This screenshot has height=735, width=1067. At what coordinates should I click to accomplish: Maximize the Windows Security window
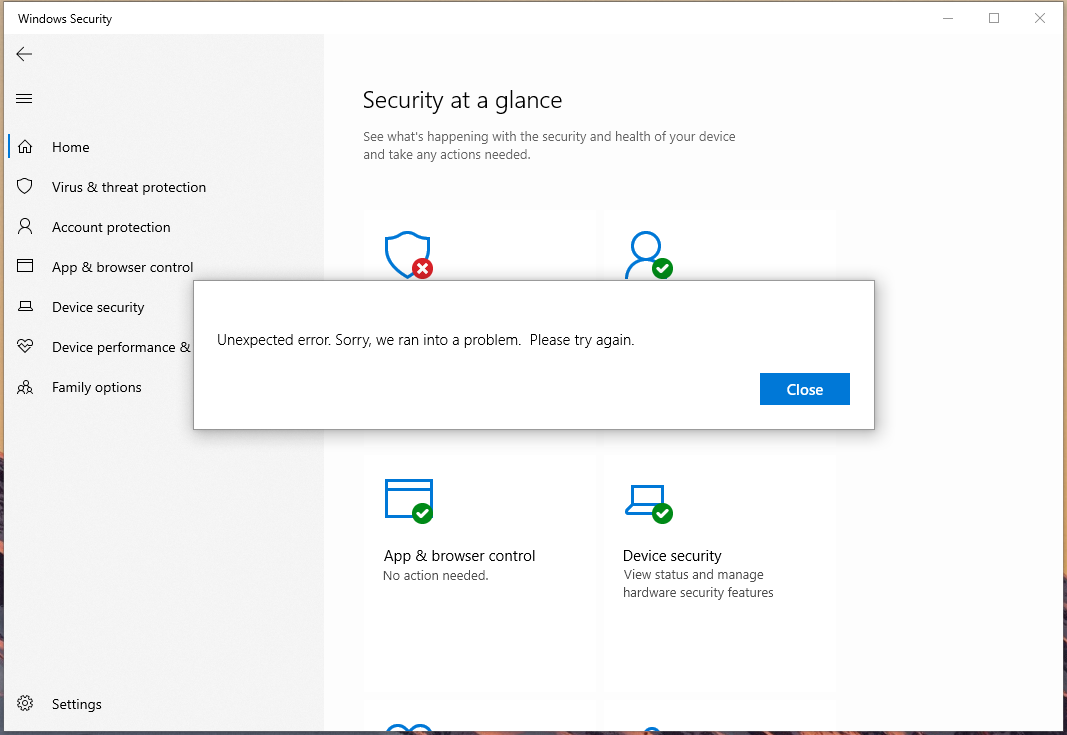point(994,18)
